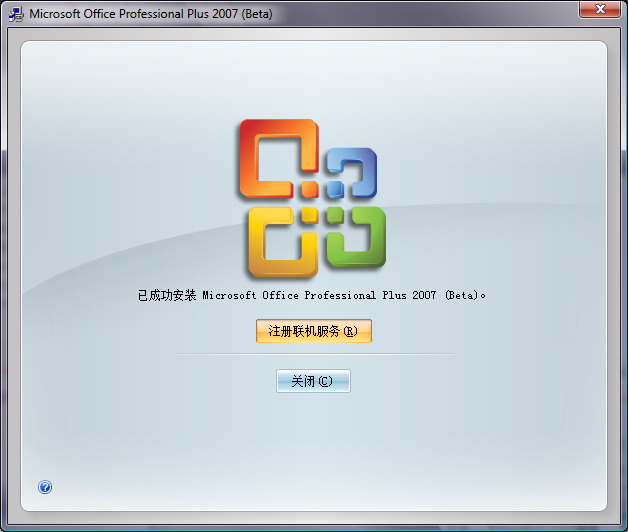Click the 注册联机服务(R) button
628x532 pixels.
click(x=314, y=331)
